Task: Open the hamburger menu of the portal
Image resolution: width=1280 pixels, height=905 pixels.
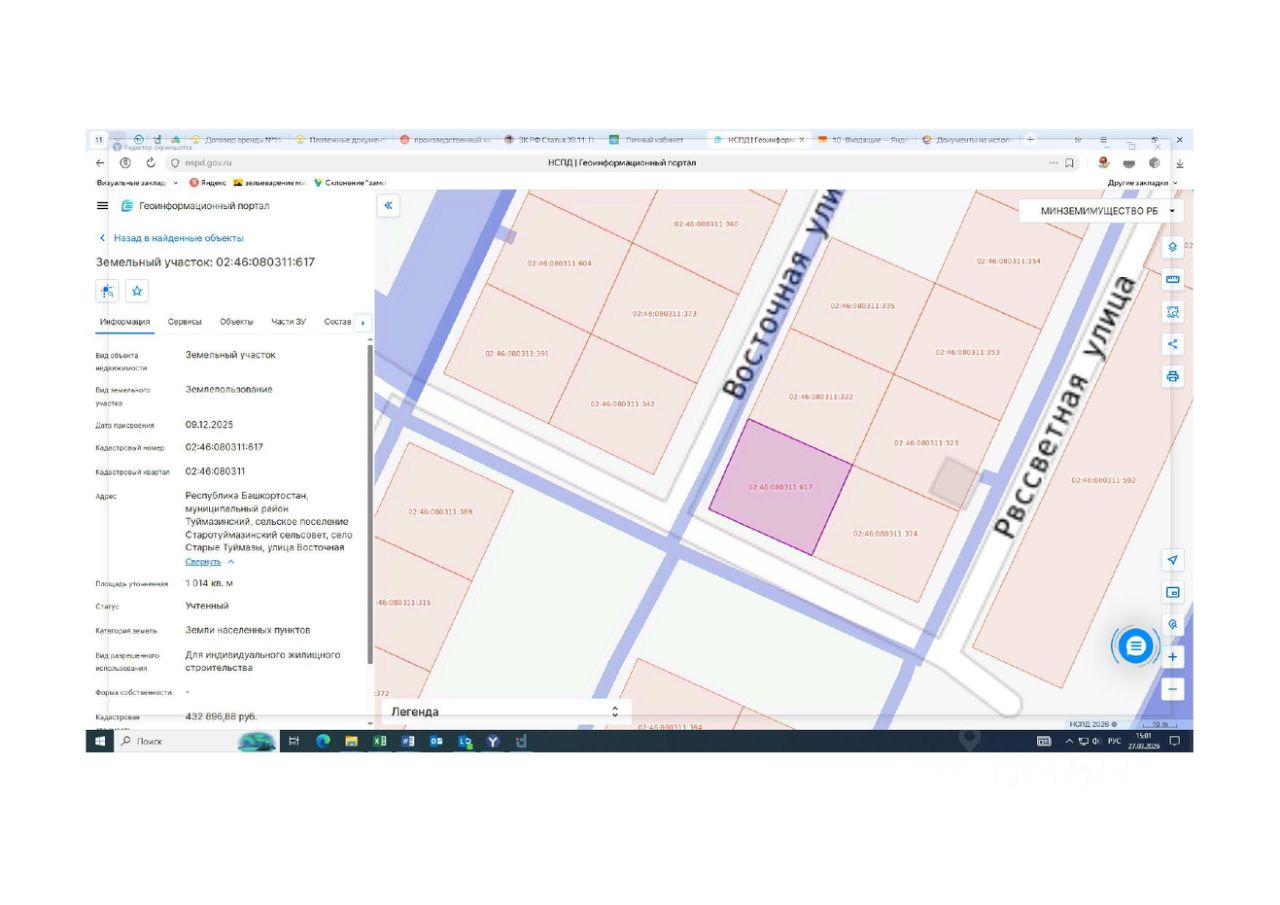Action: click(102, 206)
